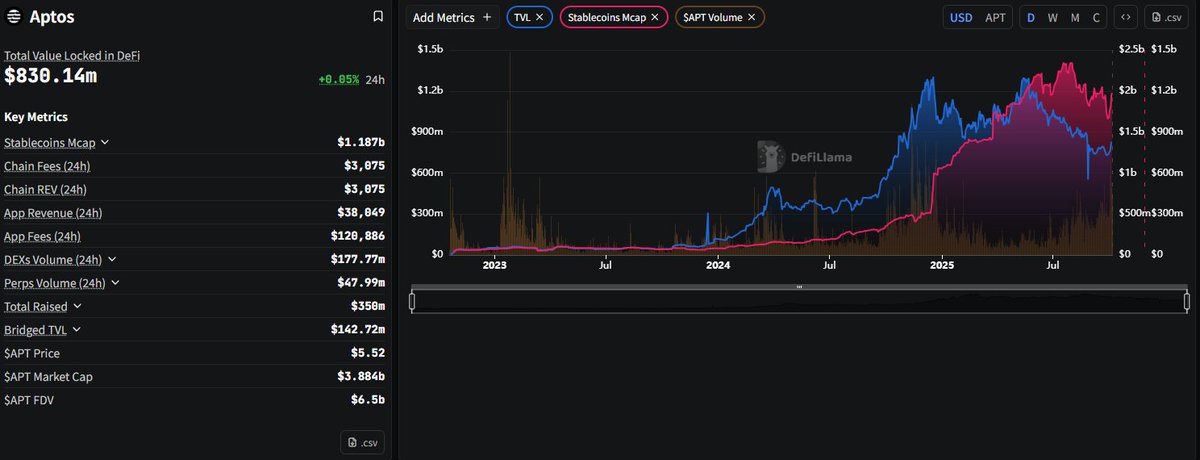1200x460 pixels.
Task: Remove the TVL metric chip
Action: point(540,17)
